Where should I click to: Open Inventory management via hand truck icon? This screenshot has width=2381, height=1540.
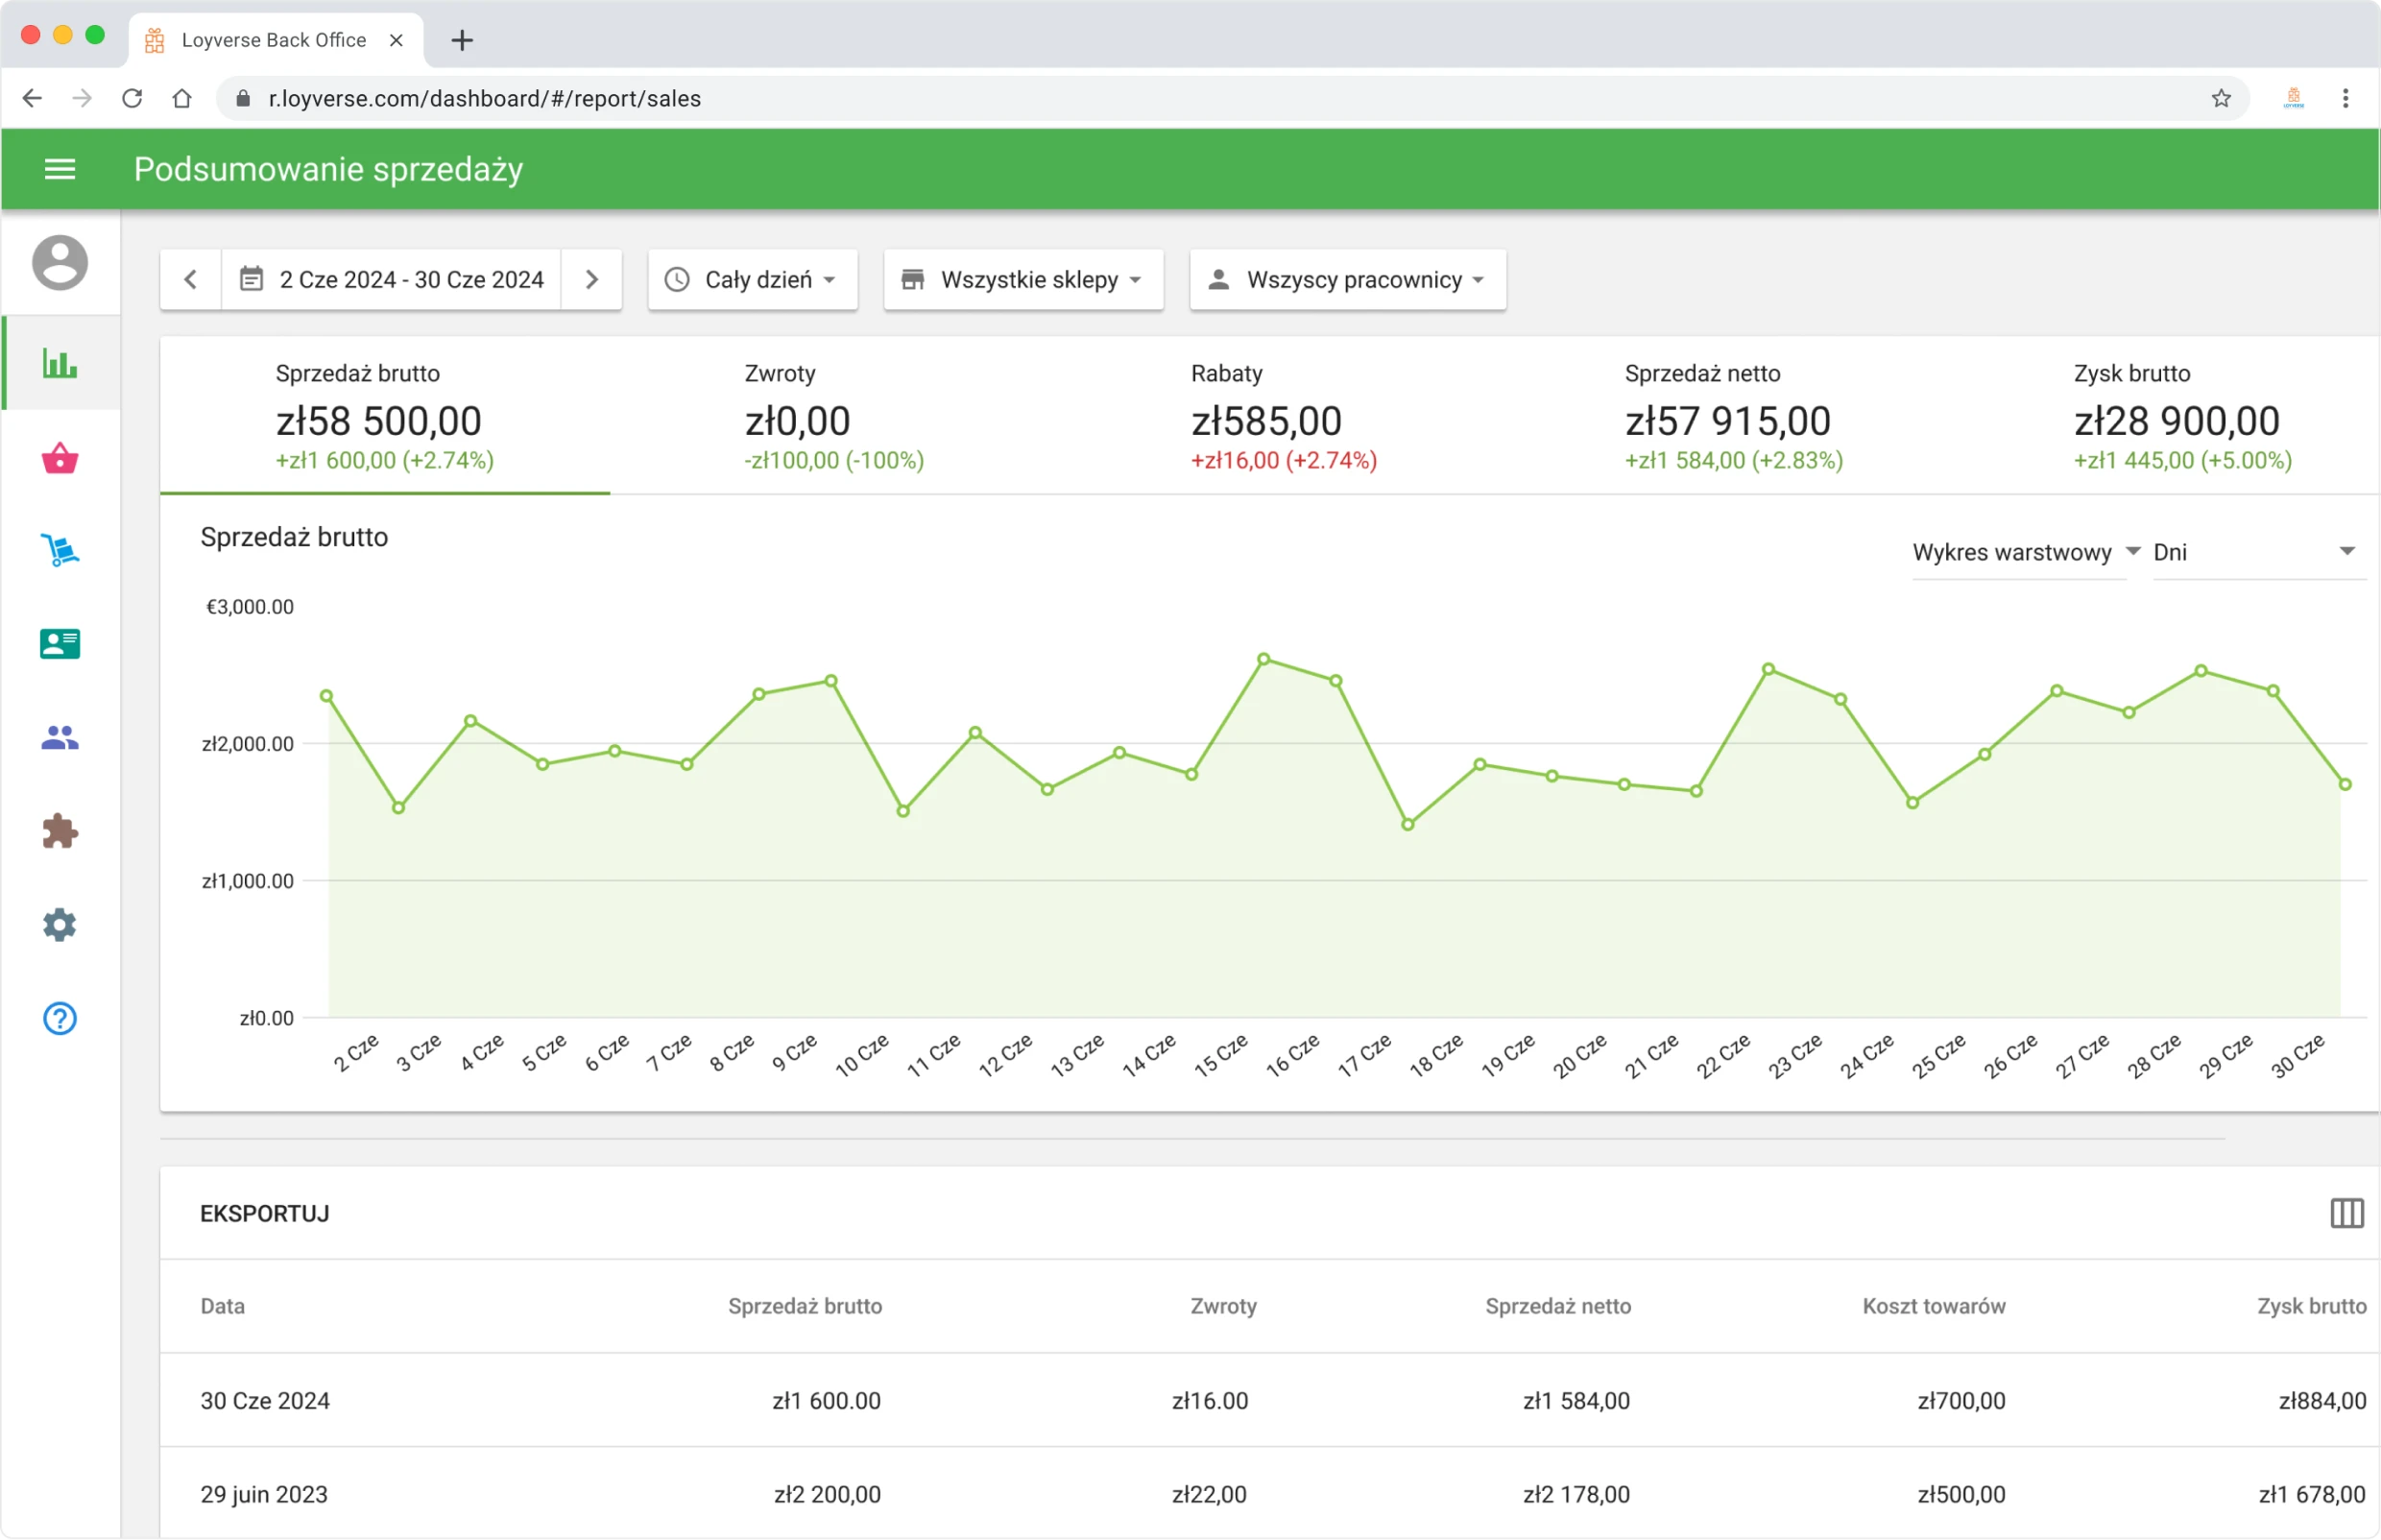59,551
